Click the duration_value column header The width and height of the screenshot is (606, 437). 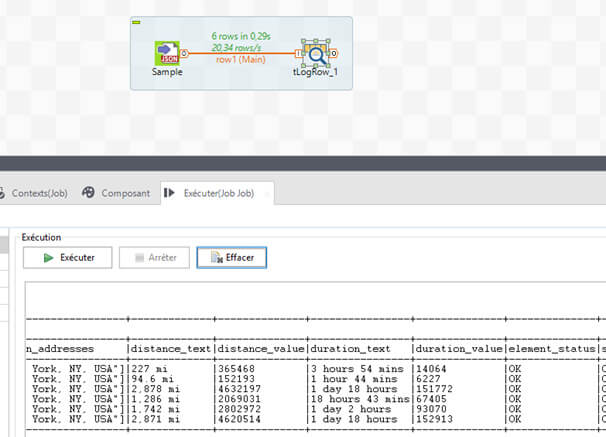pyautogui.click(x=459, y=349)
